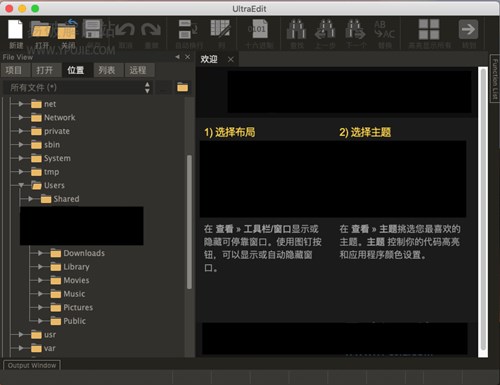Click the find next binoculars icon
The image size is (500, 385).
pyautogui.click(x=356, y=29)
